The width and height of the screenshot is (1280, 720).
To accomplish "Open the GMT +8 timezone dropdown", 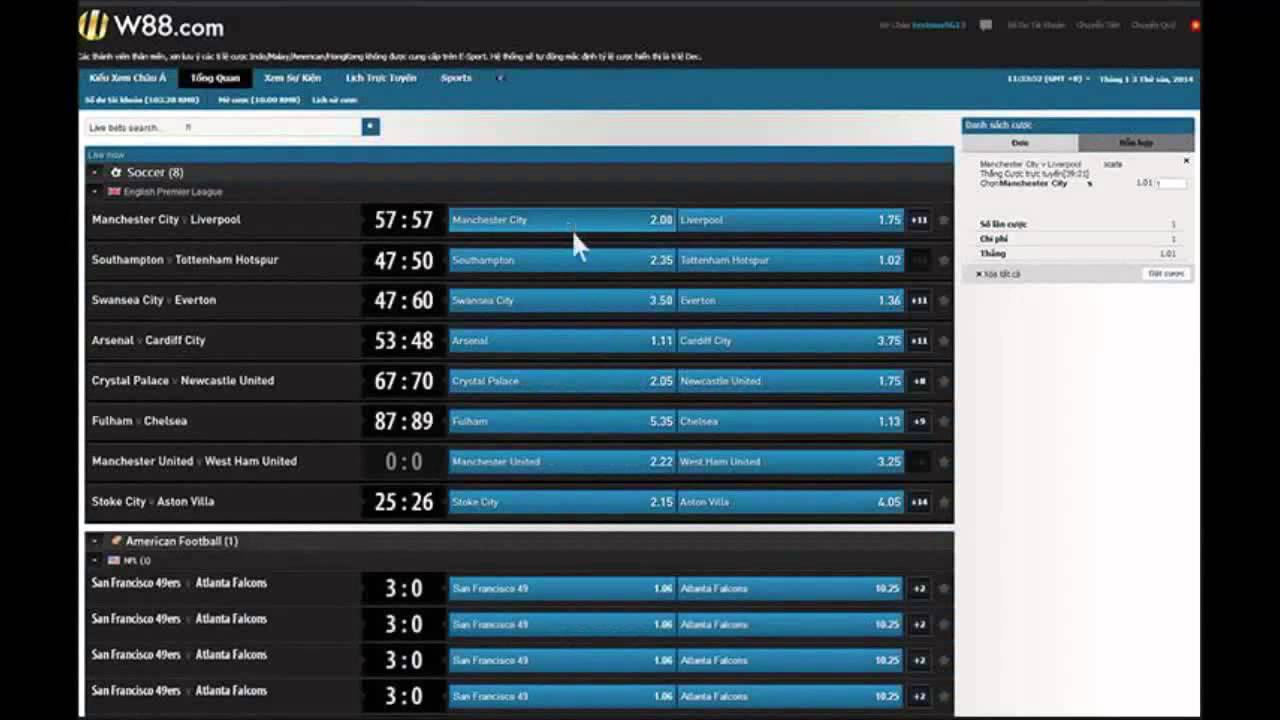I will 1048,78.
